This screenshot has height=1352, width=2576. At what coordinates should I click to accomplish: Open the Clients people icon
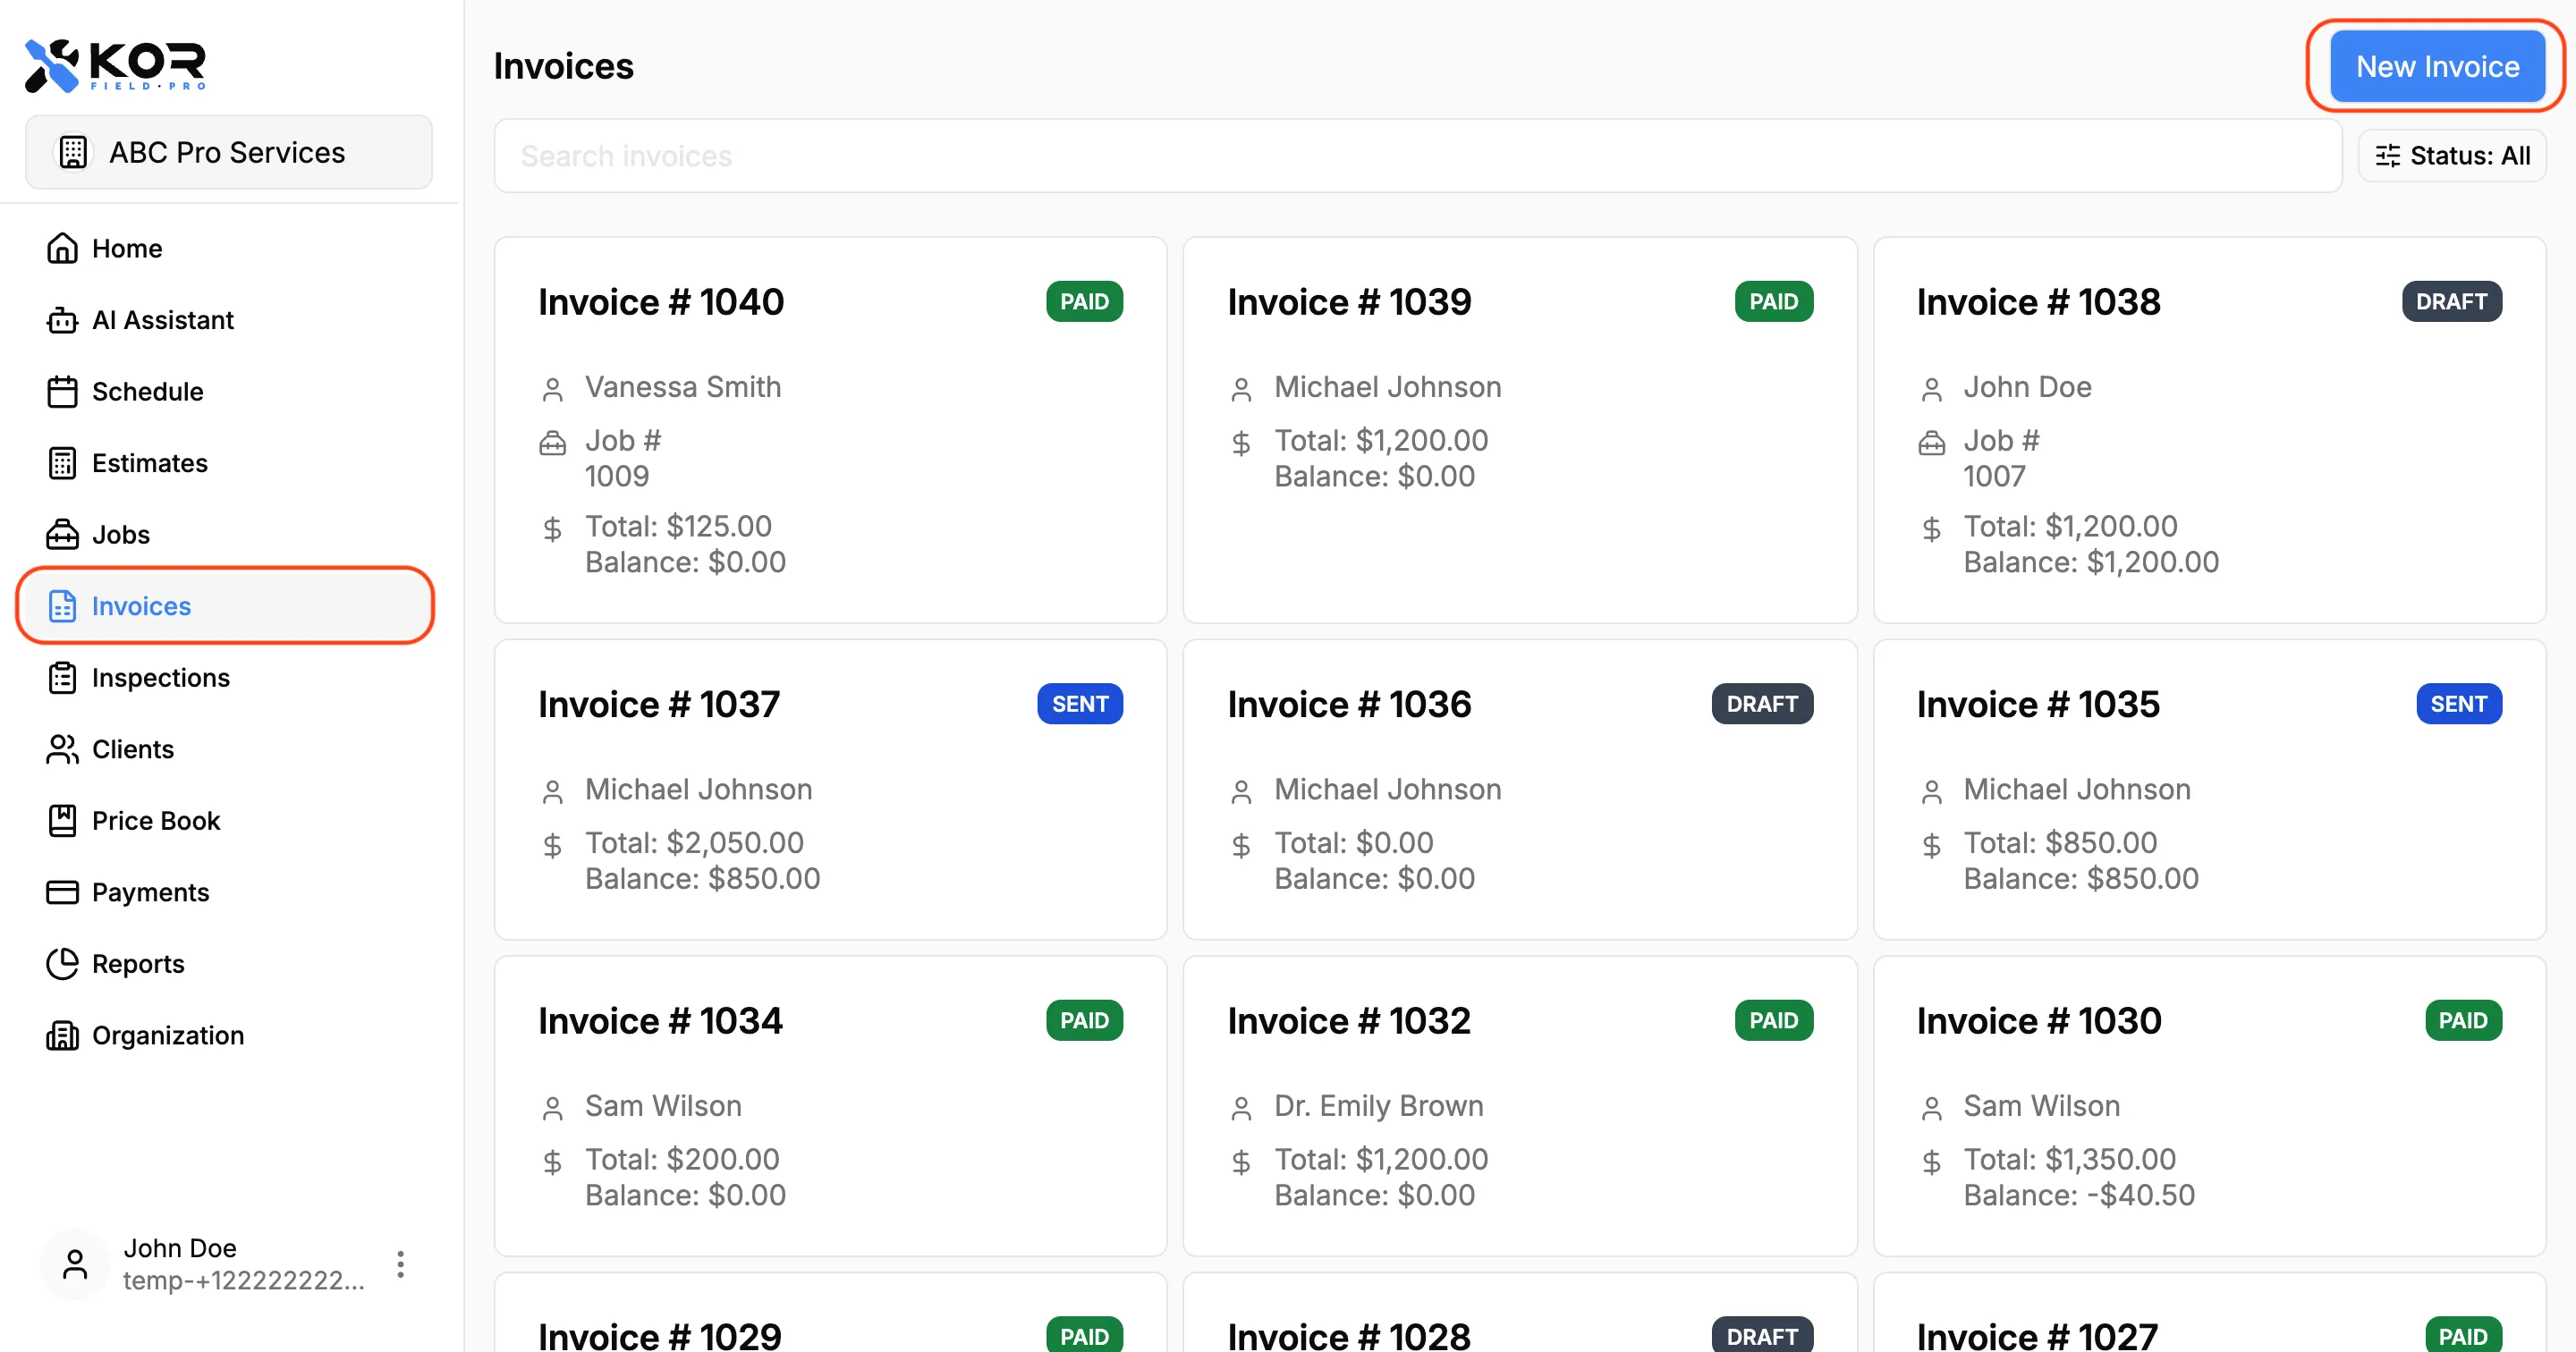tap(62, 749)
